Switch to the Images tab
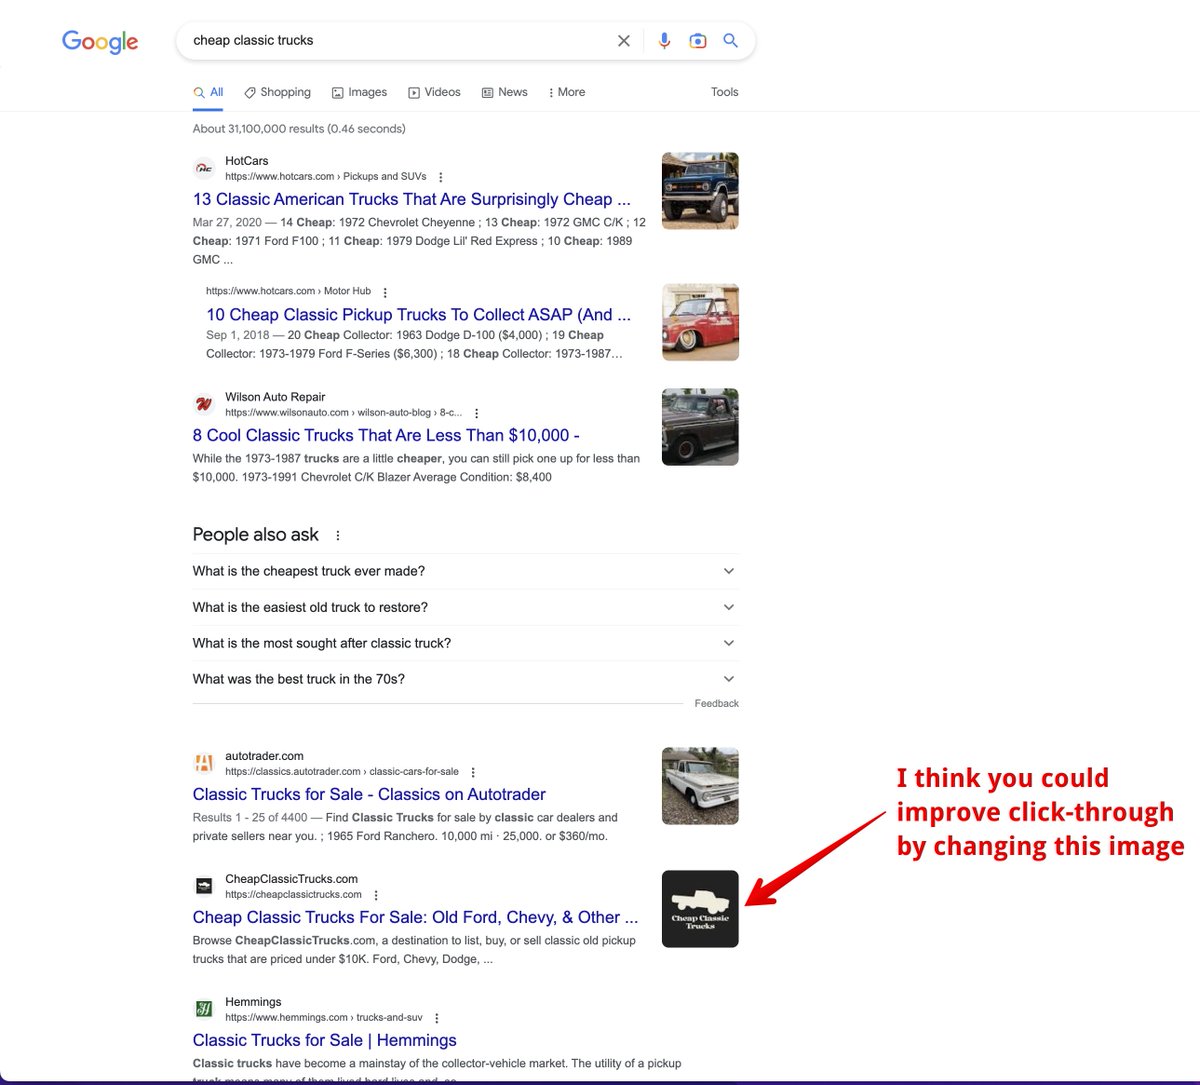The height and width of the screenshot is (1085, 1200). tap(359, 92)
